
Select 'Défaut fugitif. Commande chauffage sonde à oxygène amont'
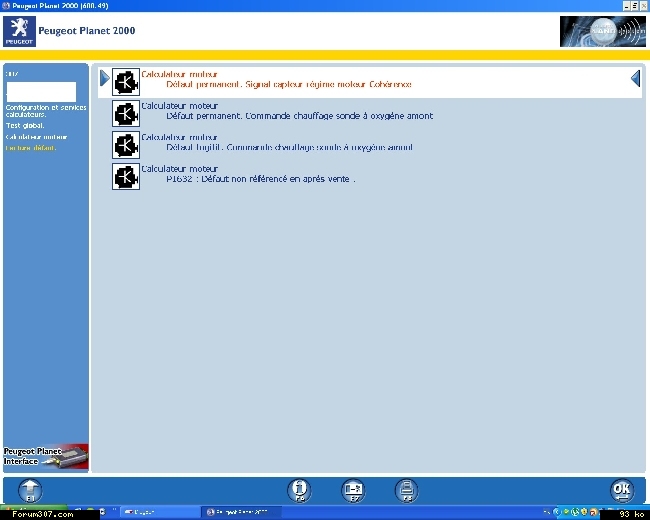289,147
